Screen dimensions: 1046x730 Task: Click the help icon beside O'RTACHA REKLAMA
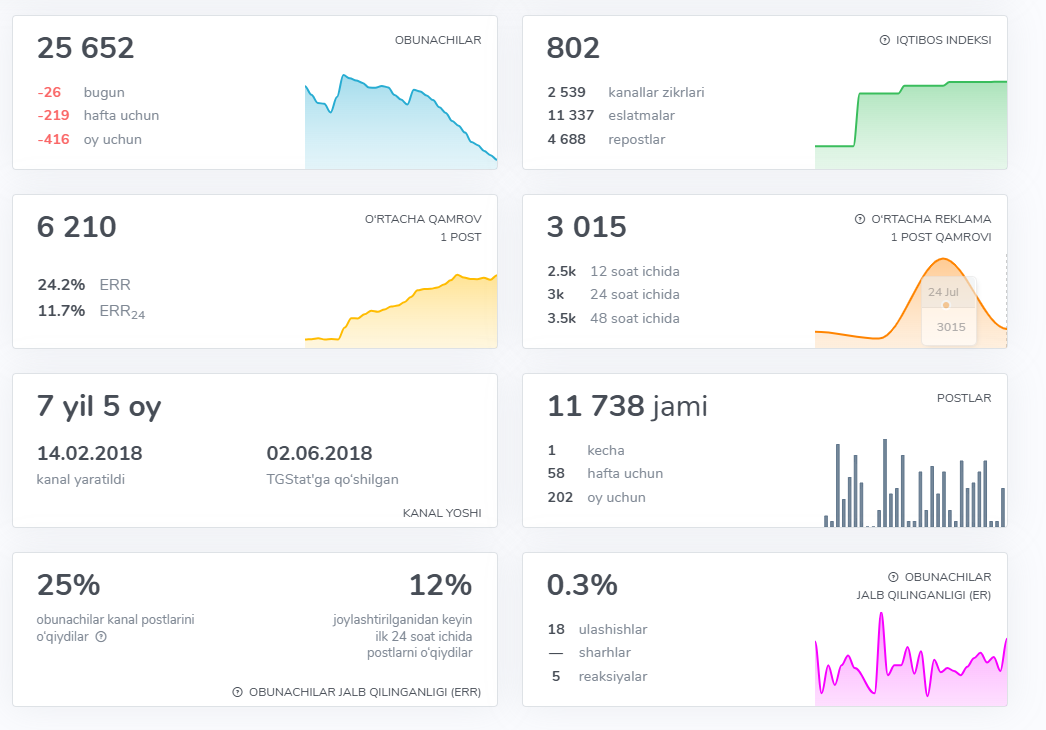(859, 219)
